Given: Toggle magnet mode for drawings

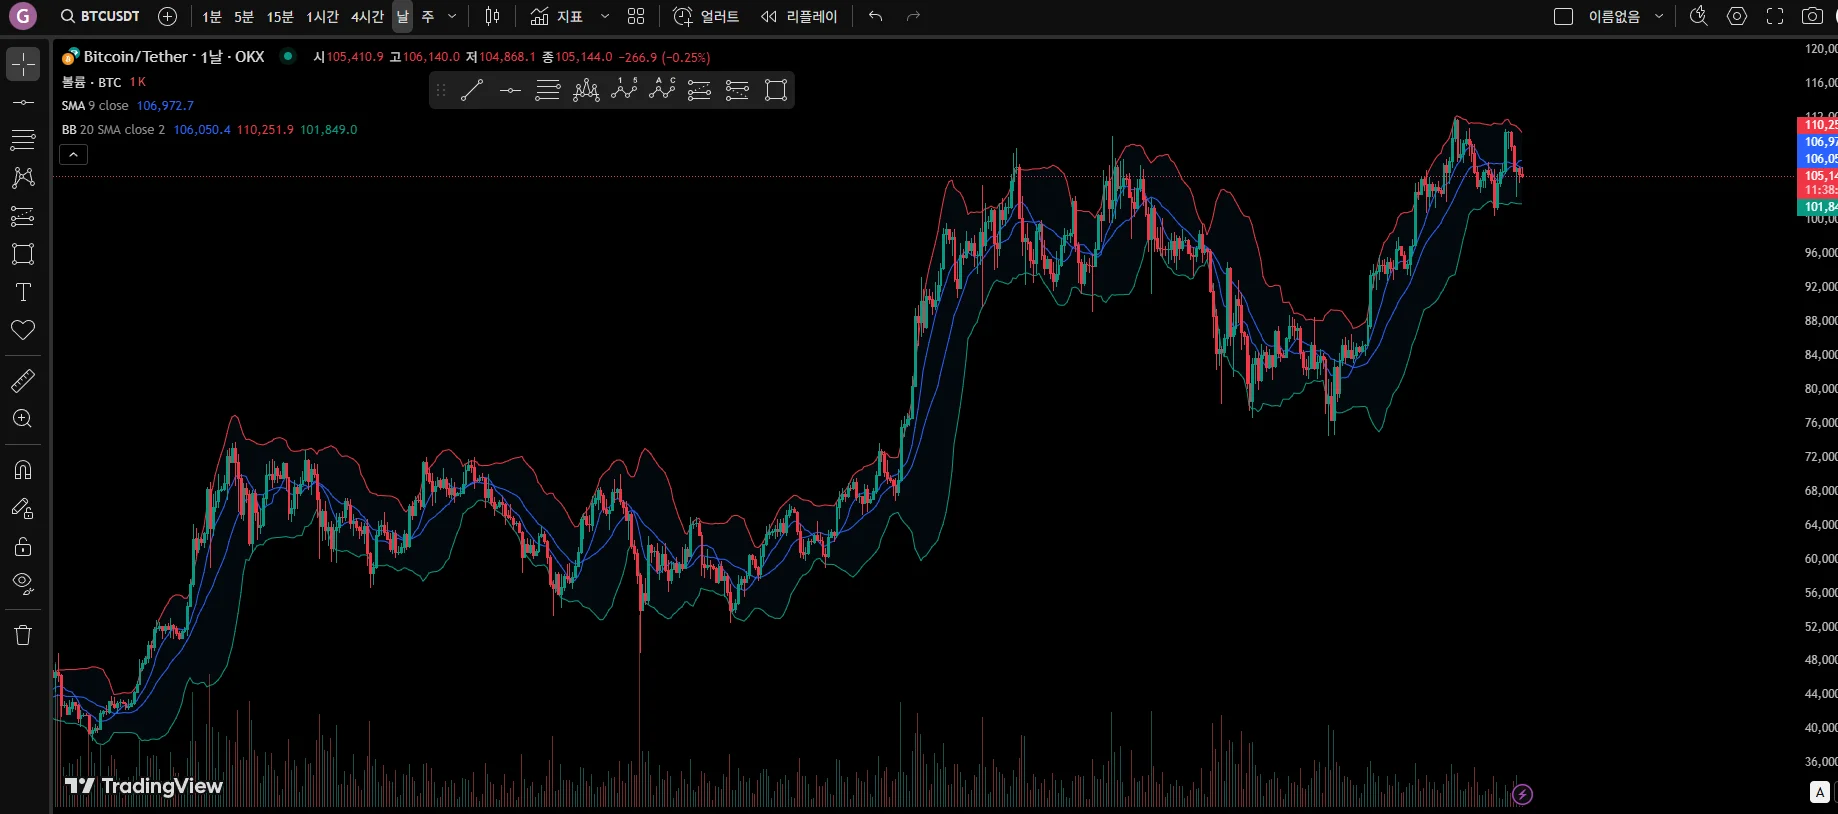Looking at the screenshot, I should (x=23, y=470).
